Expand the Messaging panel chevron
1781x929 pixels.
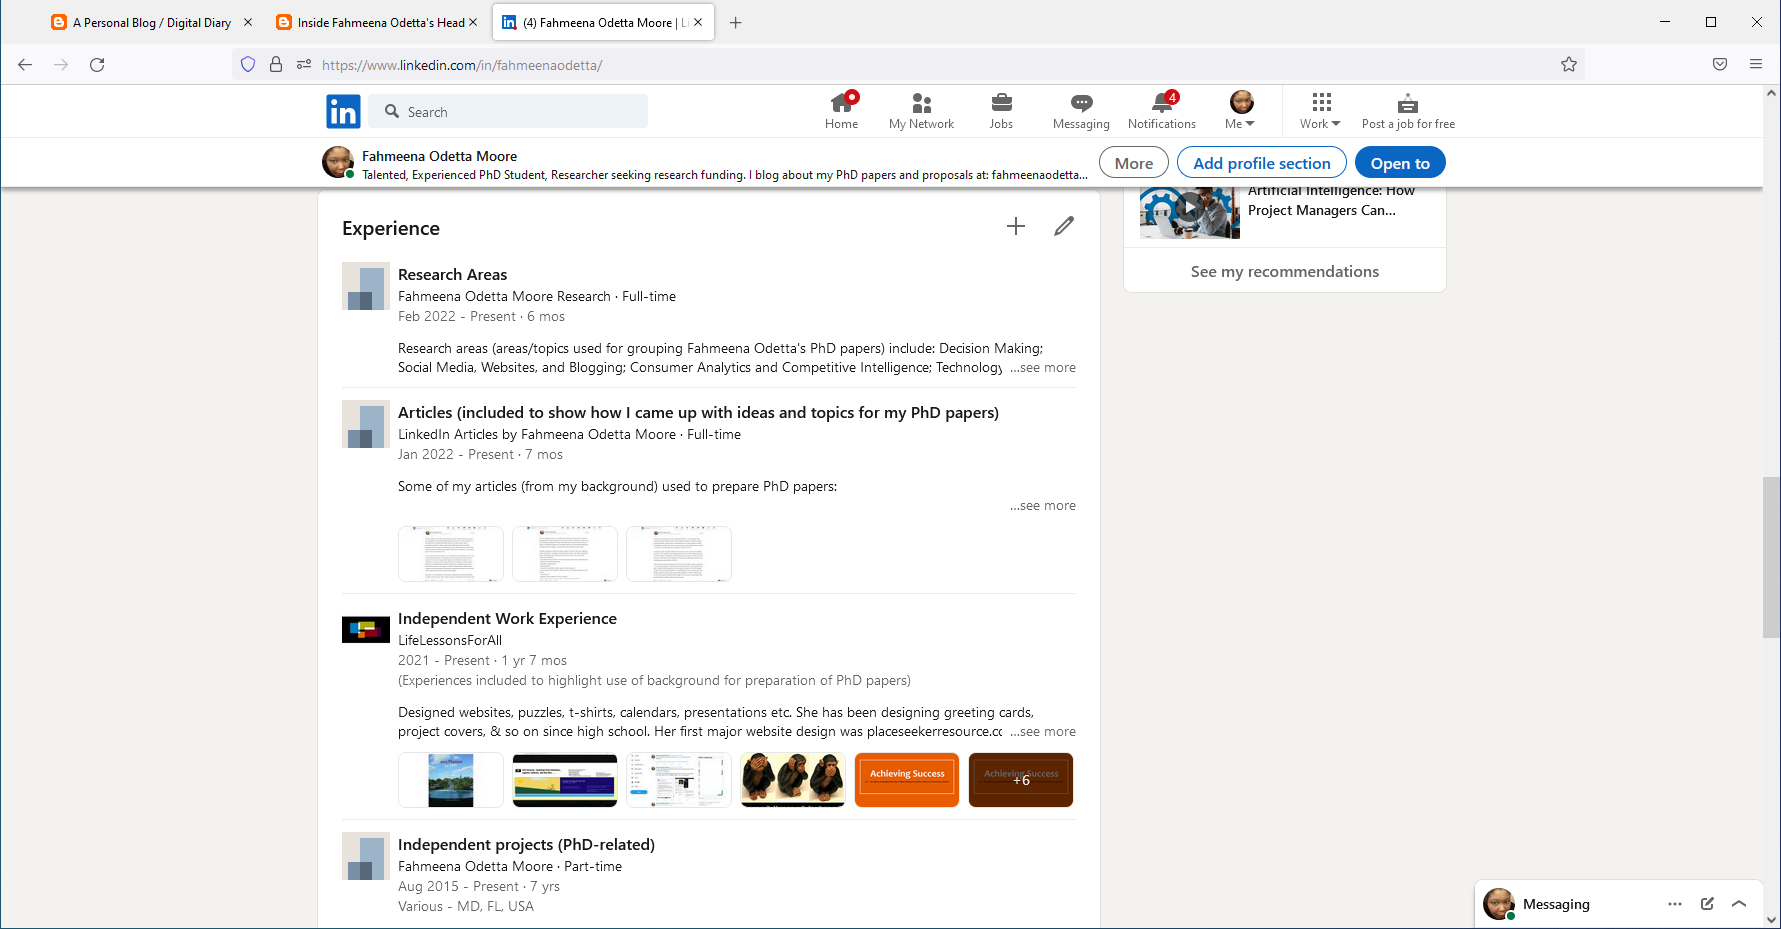pos(1739,904)
